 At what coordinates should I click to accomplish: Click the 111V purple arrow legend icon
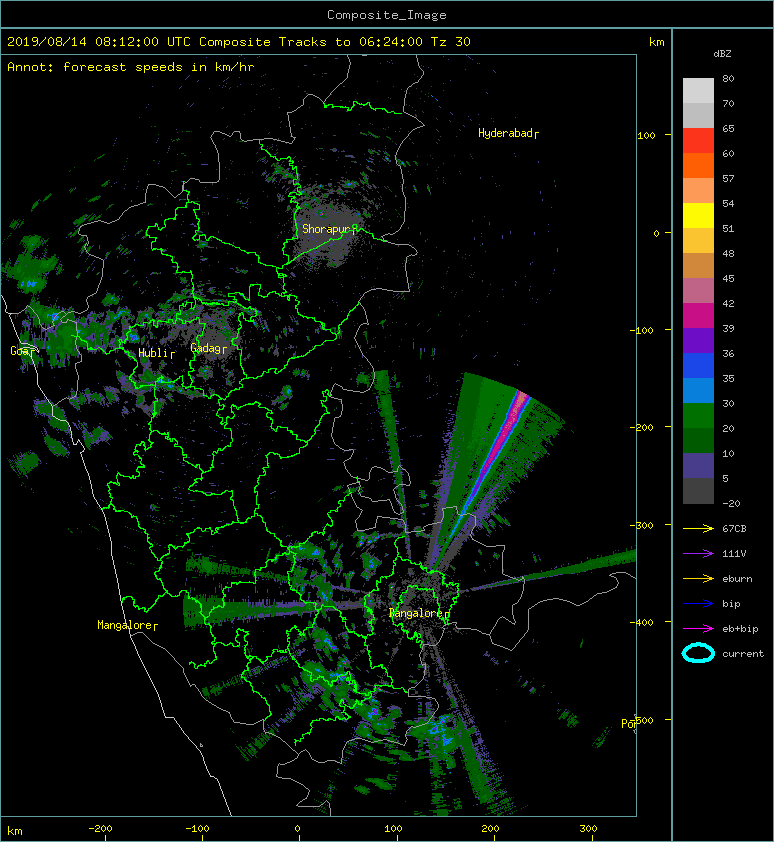(698, 554)
